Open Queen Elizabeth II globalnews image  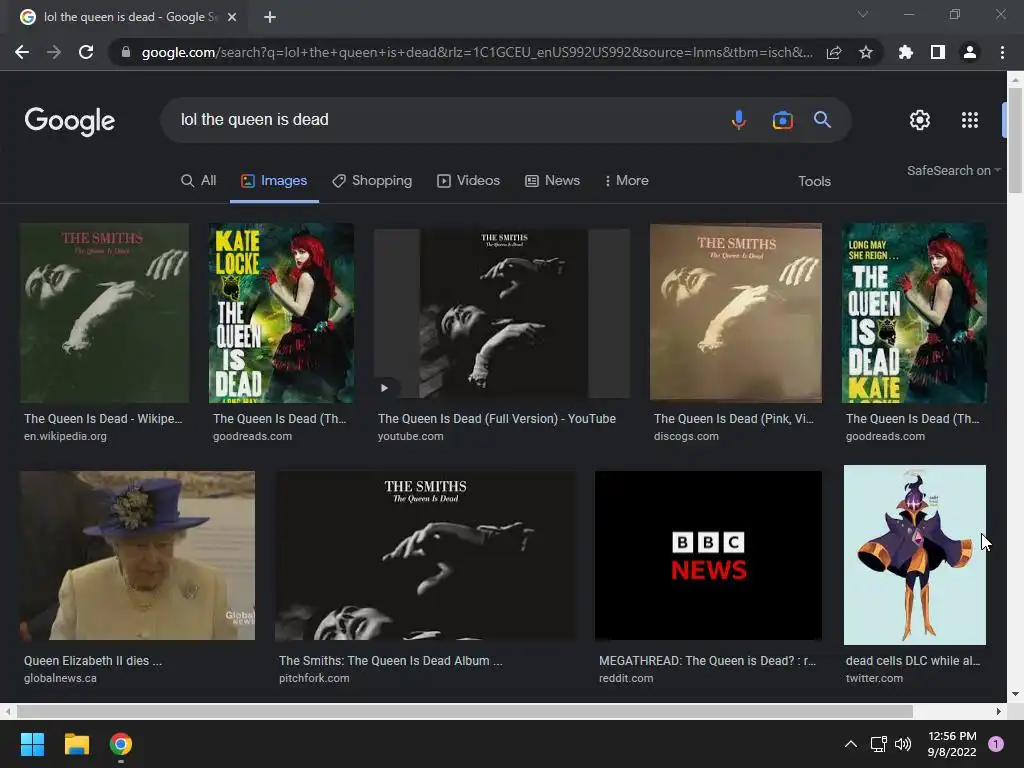click(137, 556)
